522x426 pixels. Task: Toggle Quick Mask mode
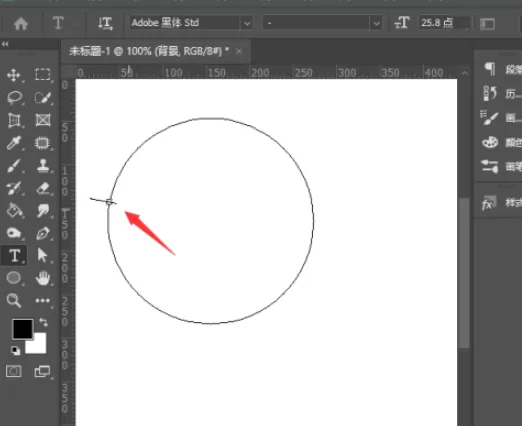click(14, 371)
